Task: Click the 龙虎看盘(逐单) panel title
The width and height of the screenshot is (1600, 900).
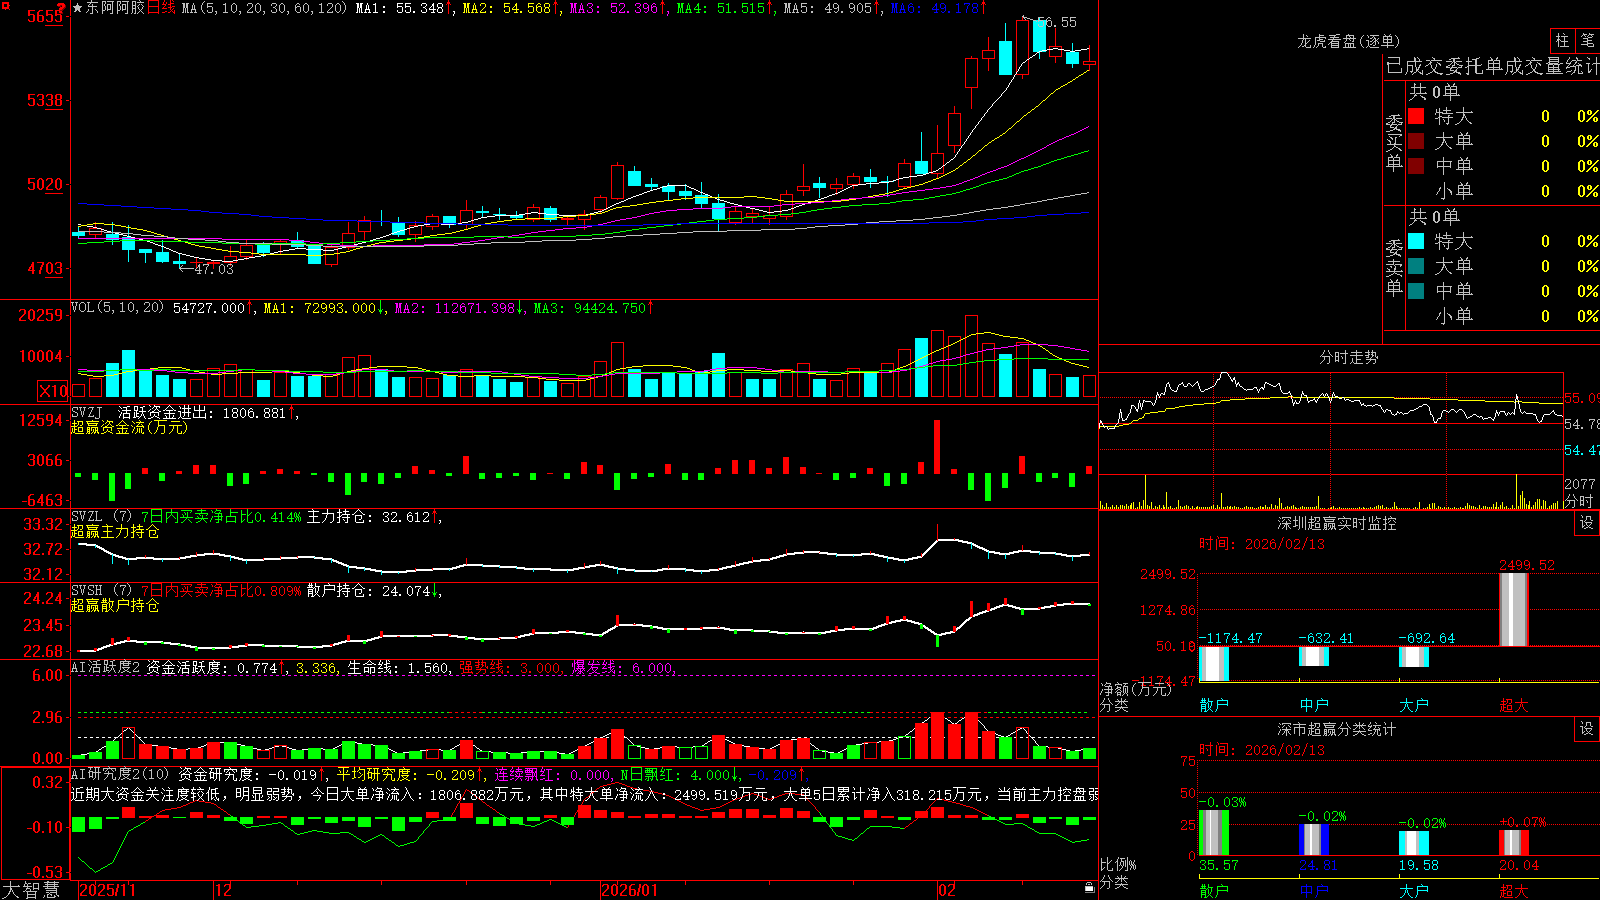Action: [1348, 41]
